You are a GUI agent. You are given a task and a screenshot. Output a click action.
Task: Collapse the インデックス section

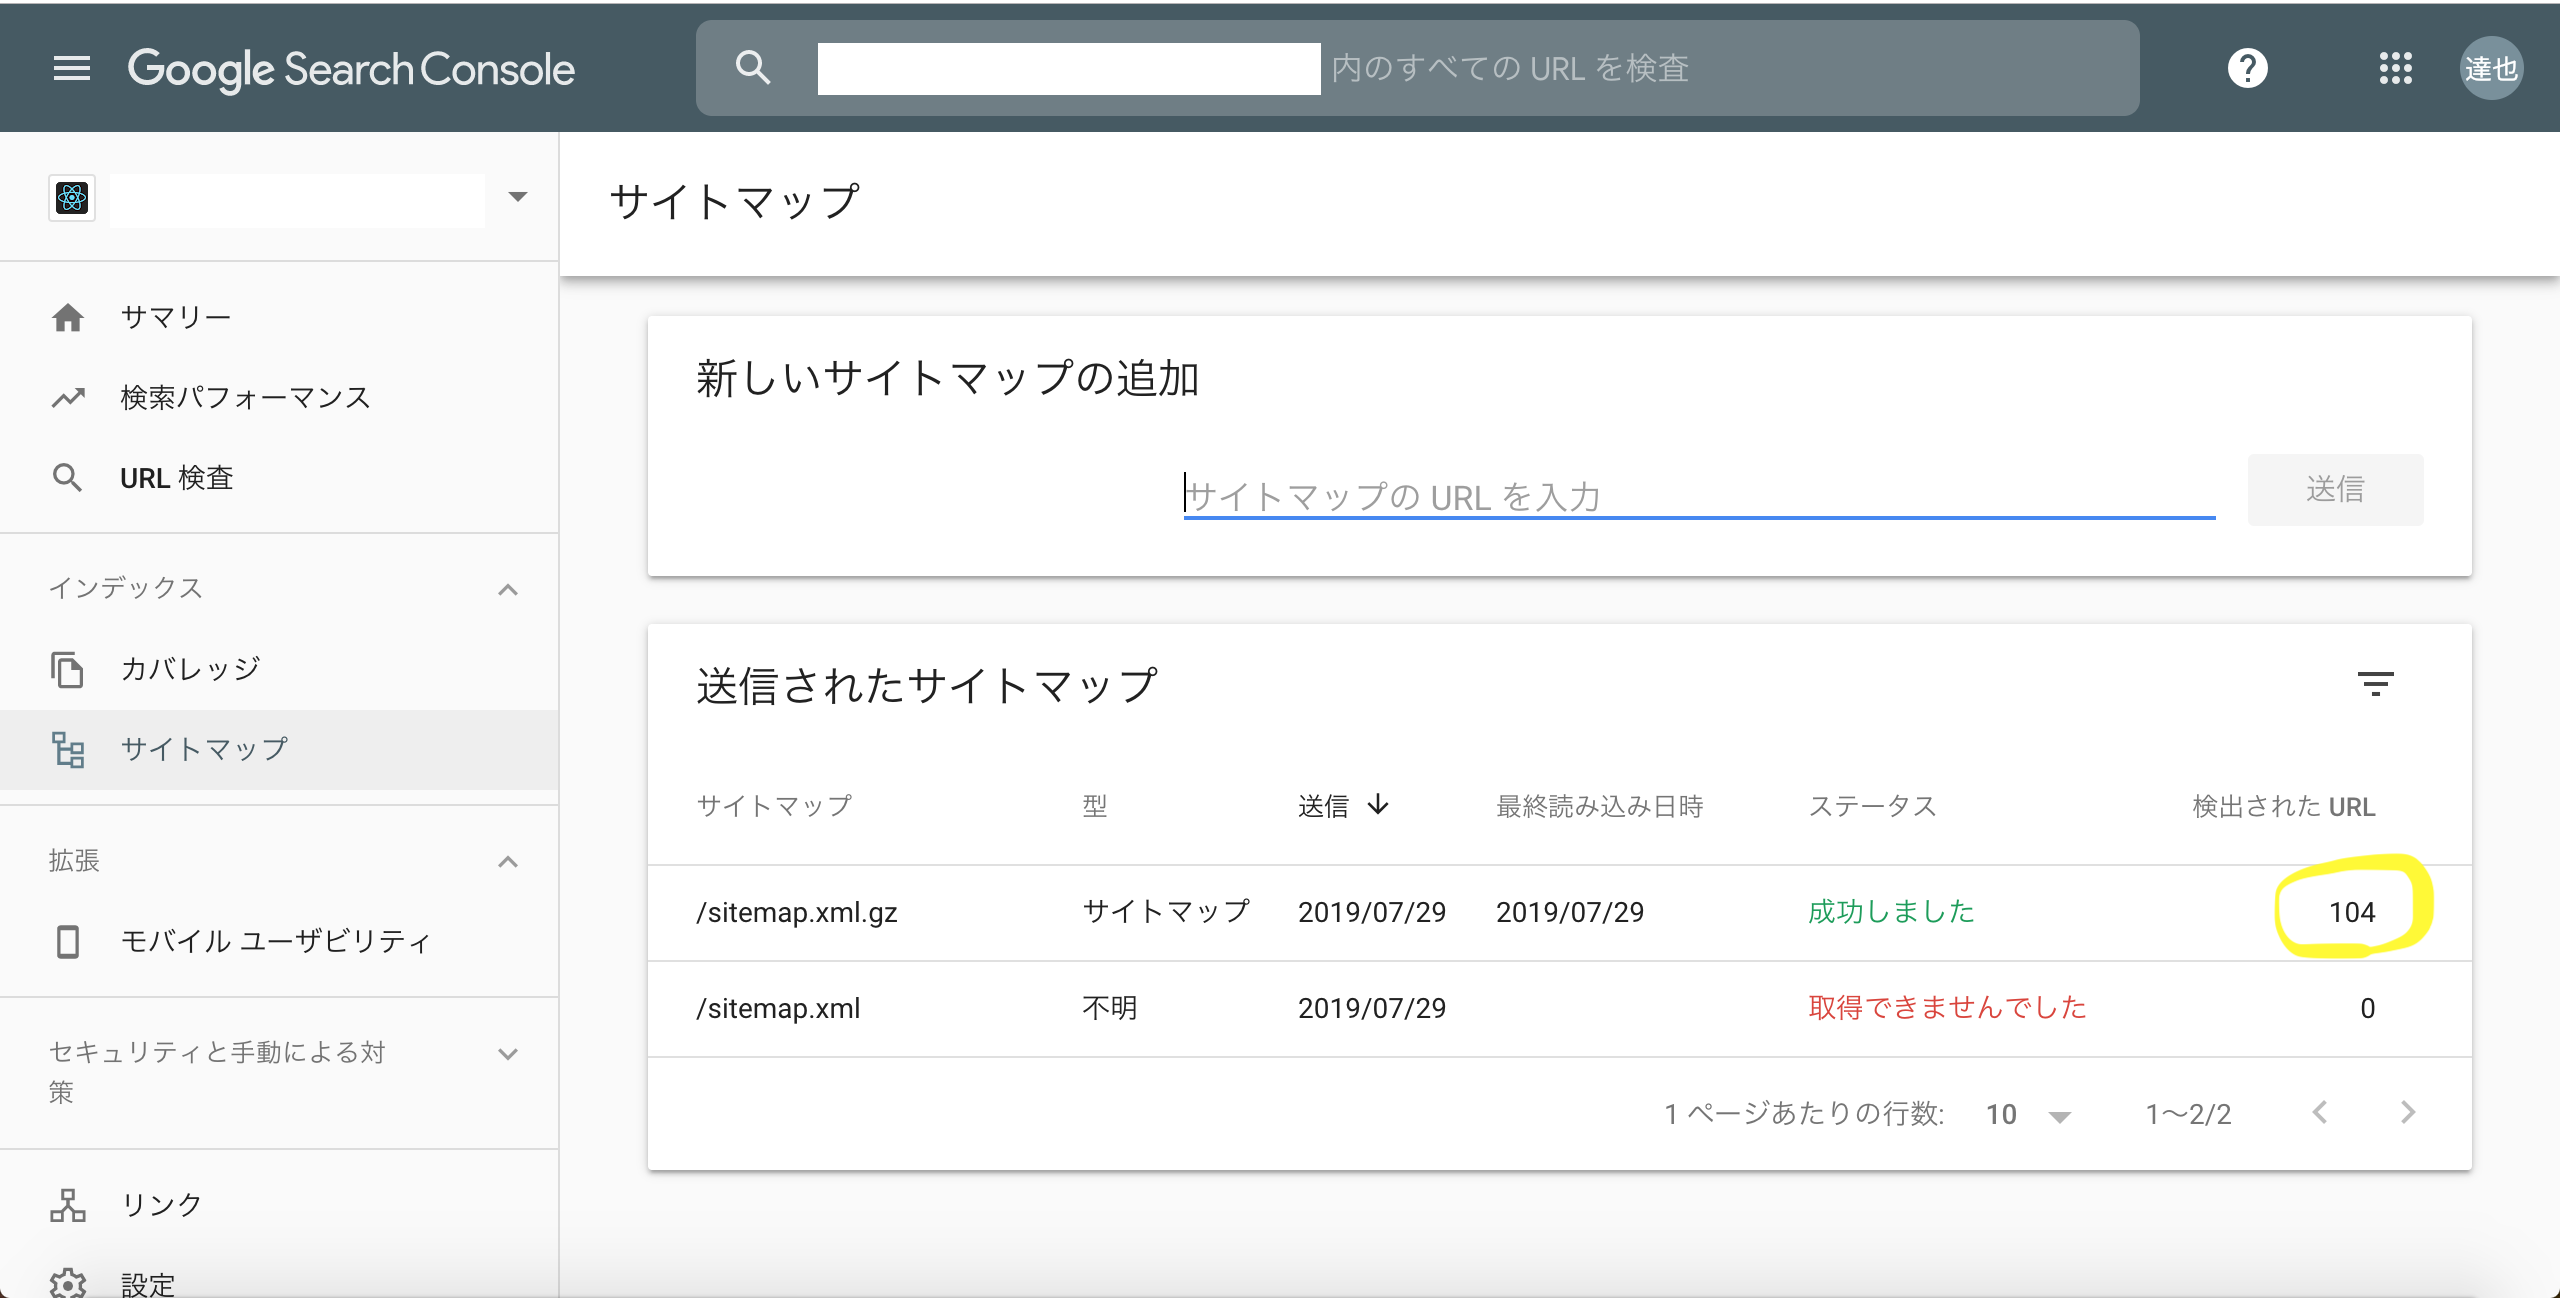coord(508,589)
